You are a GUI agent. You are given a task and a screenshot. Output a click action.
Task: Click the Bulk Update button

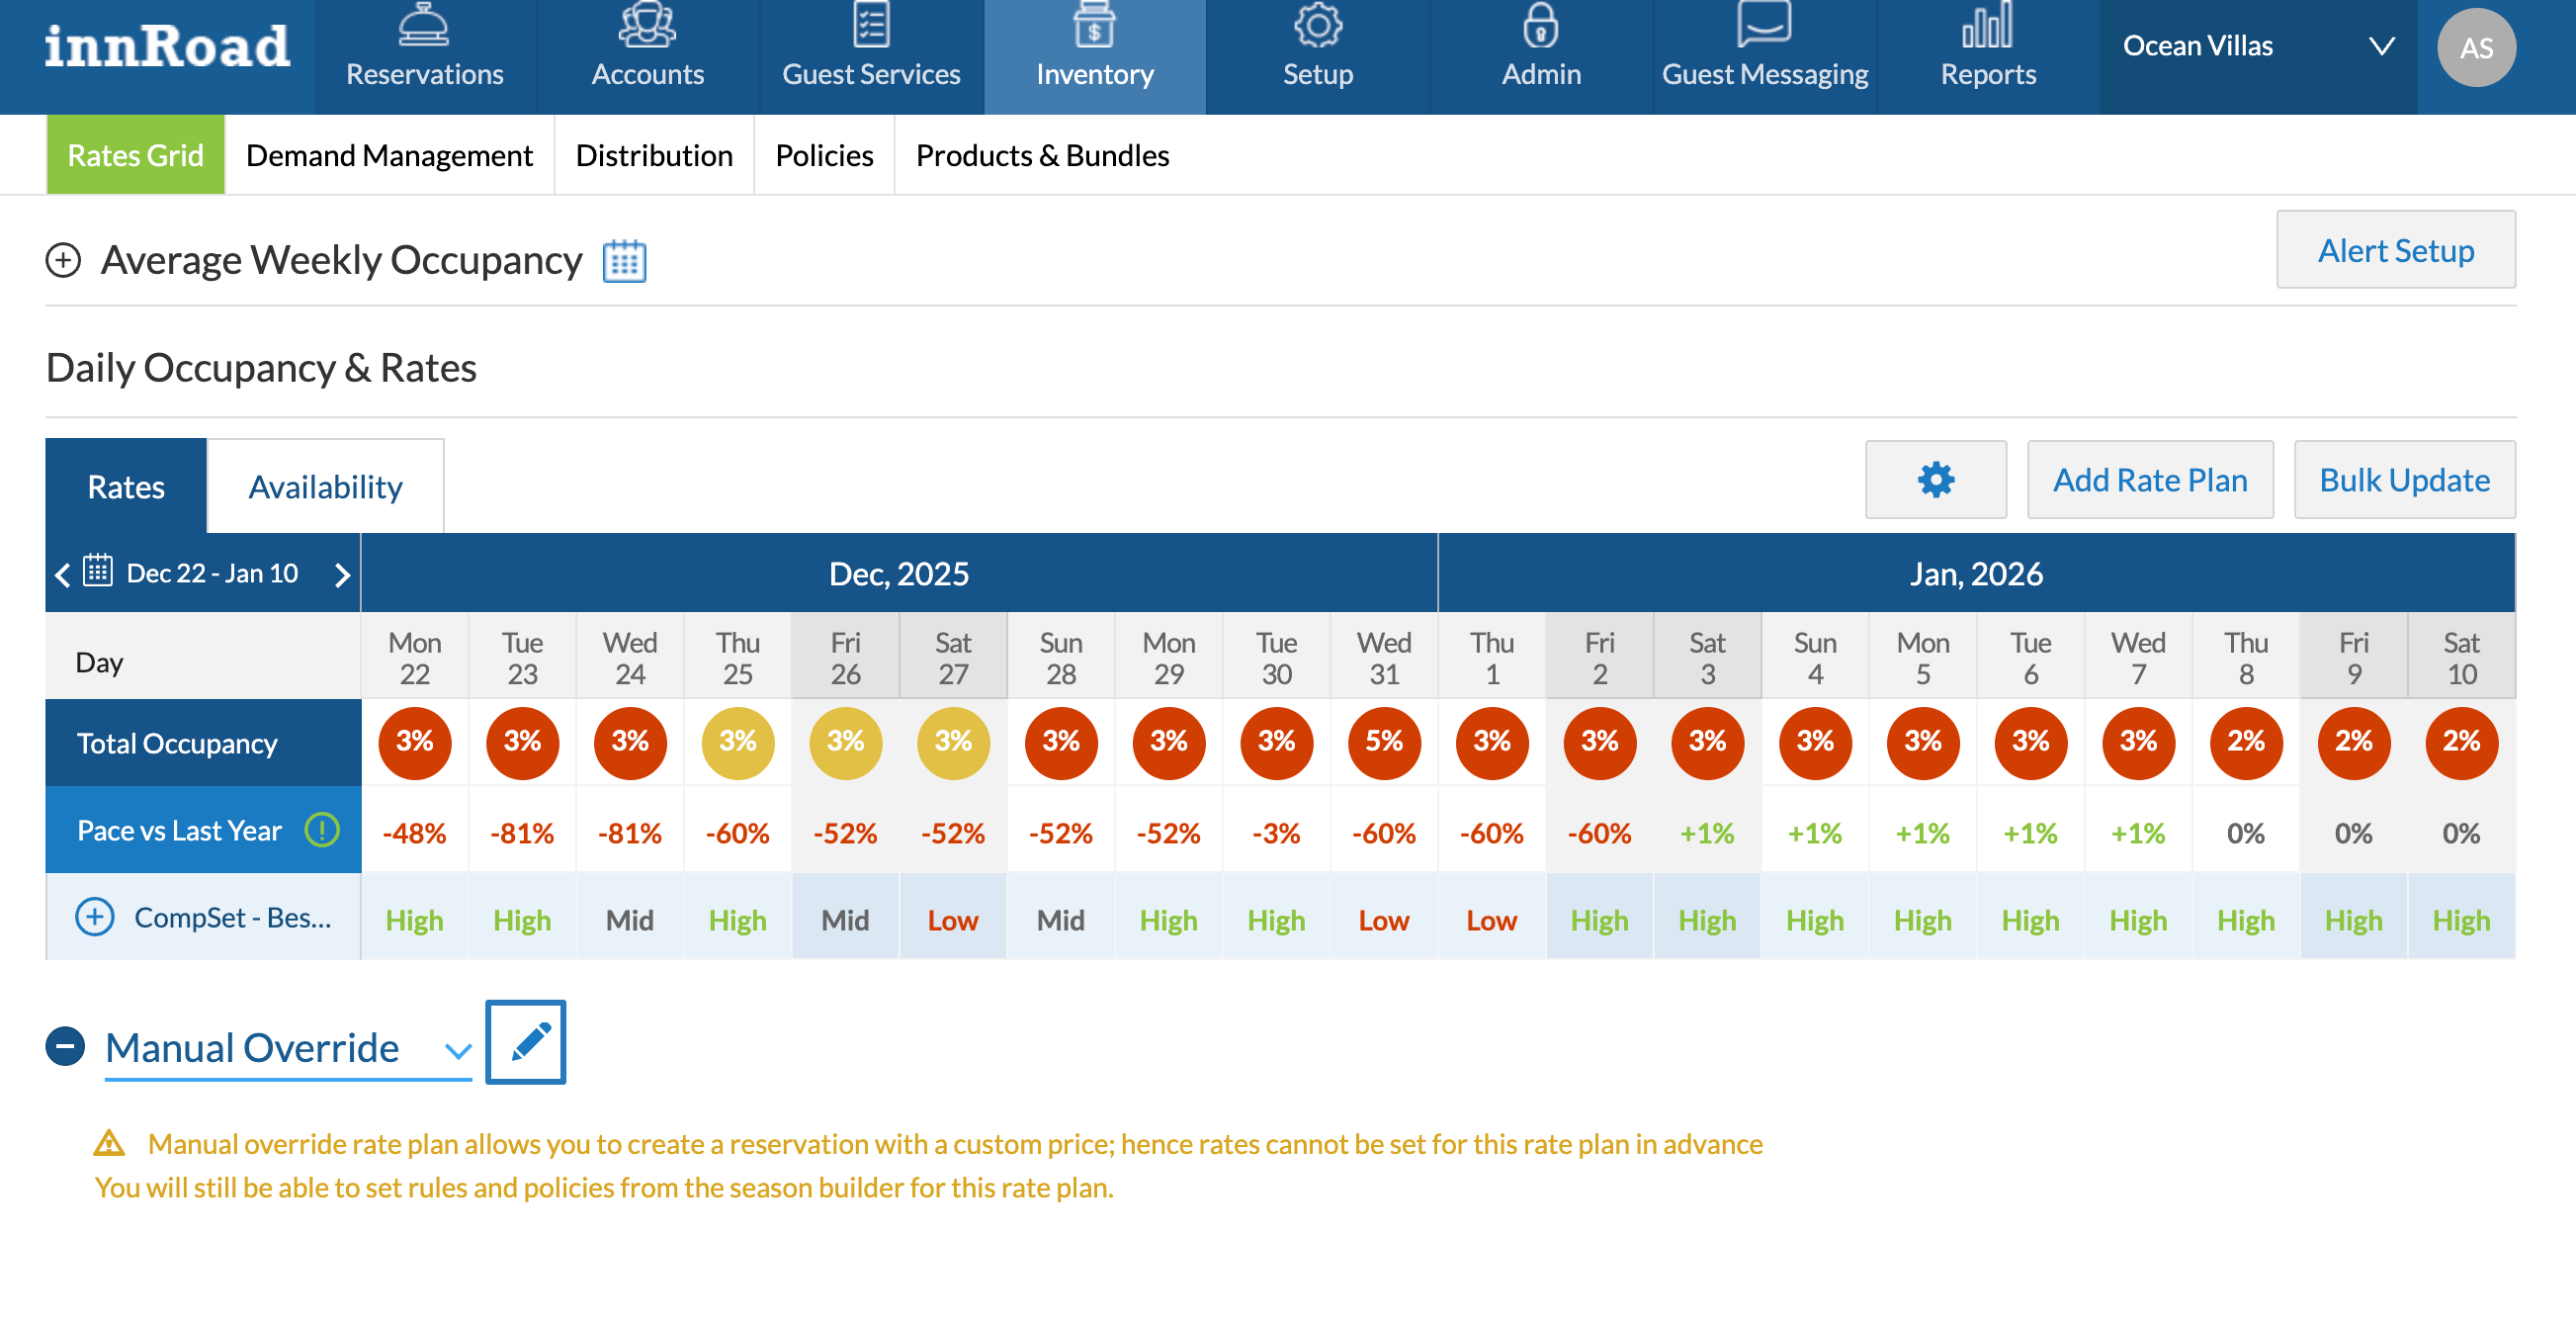(x=2403, y=480)
